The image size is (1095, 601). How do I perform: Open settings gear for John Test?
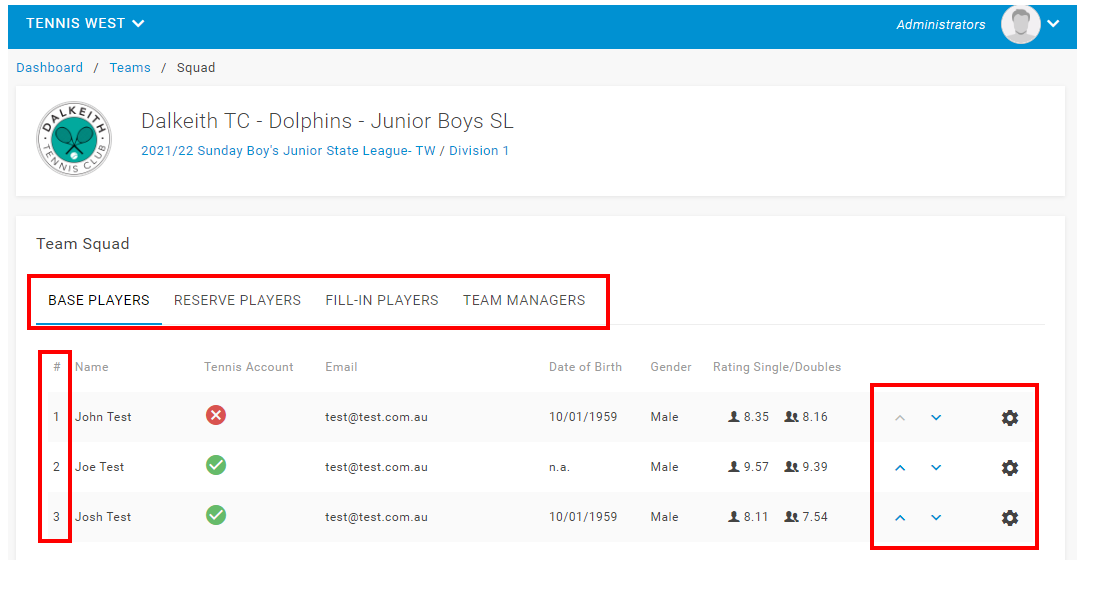point(1009,417)
